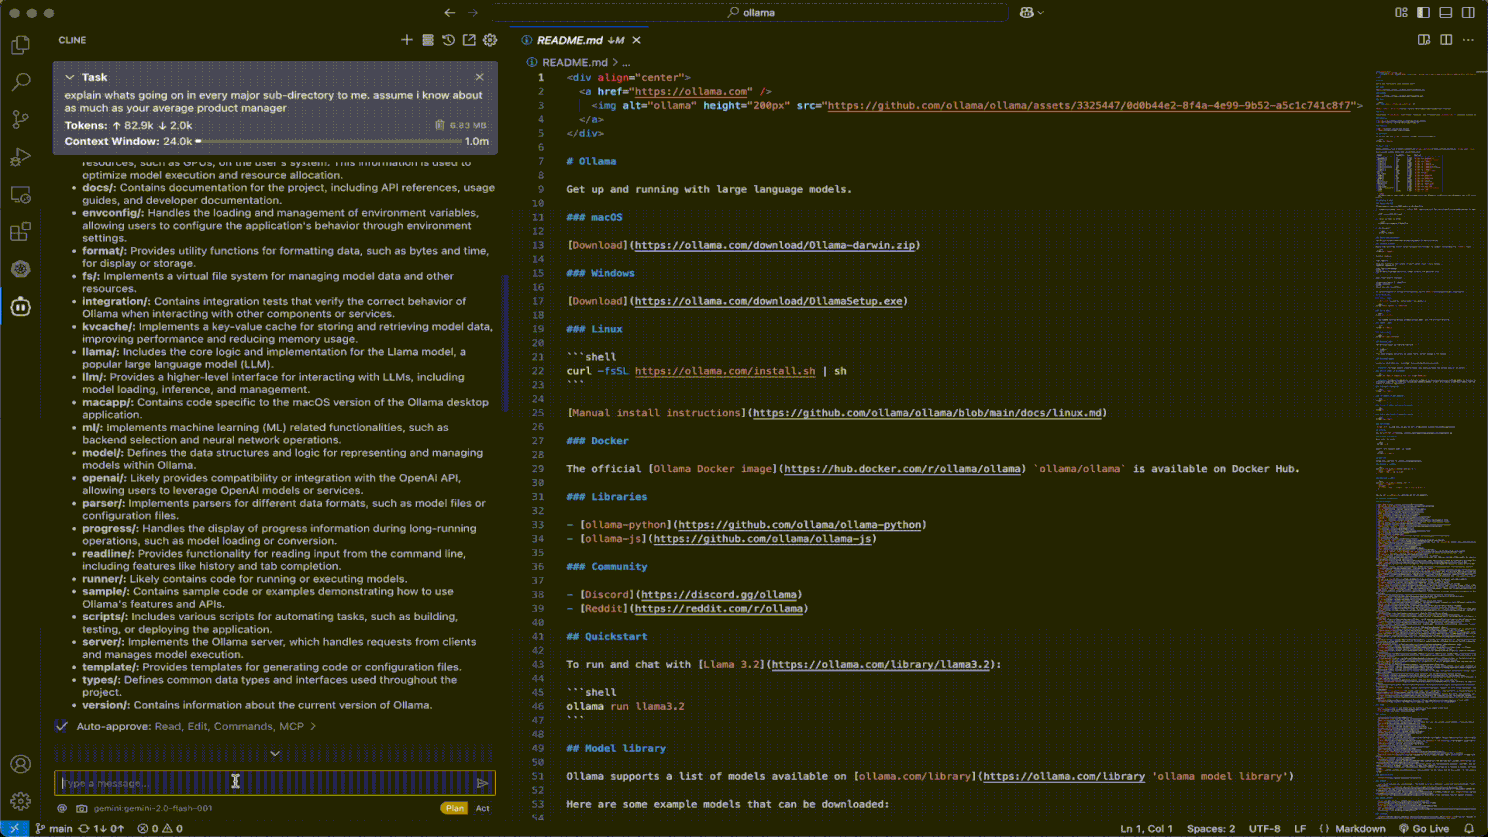Screen dimensions: 1488x837
Task: Start a new Cline task with plus icon
Action: (x=406, y=40)
